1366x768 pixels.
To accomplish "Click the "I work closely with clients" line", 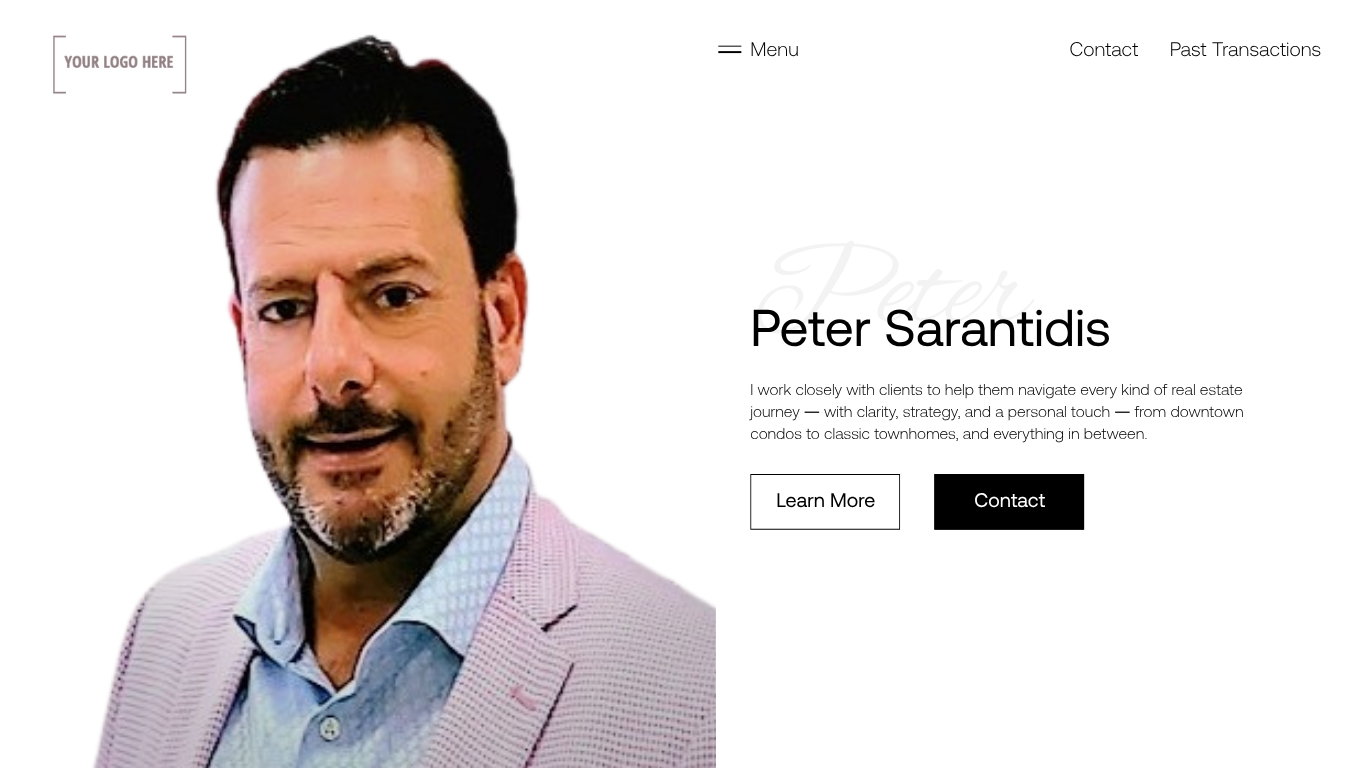I will click(996, 390).
